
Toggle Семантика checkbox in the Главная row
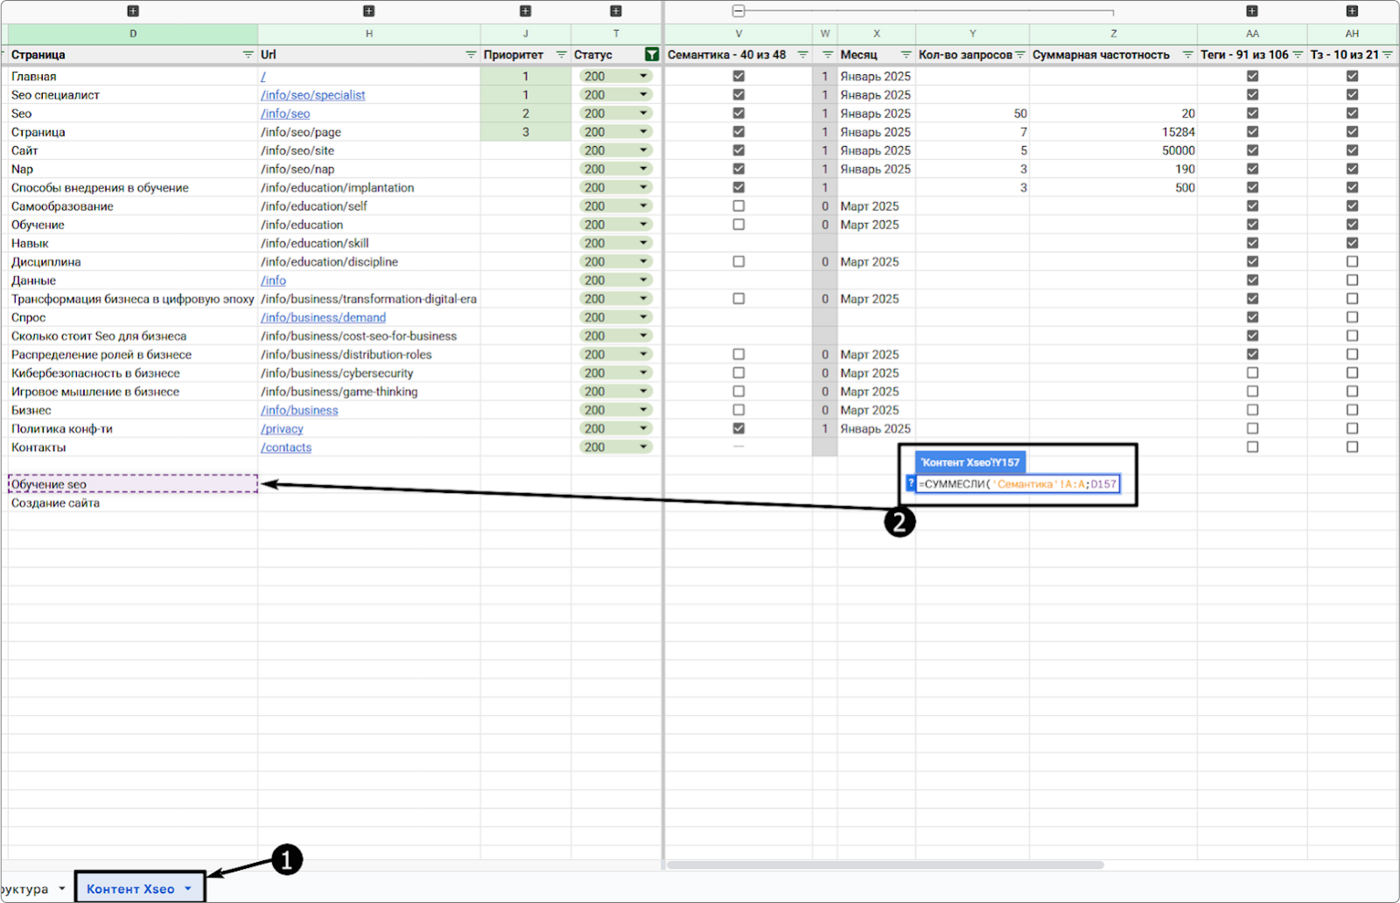pyautogui.click(x=738, y=76)
